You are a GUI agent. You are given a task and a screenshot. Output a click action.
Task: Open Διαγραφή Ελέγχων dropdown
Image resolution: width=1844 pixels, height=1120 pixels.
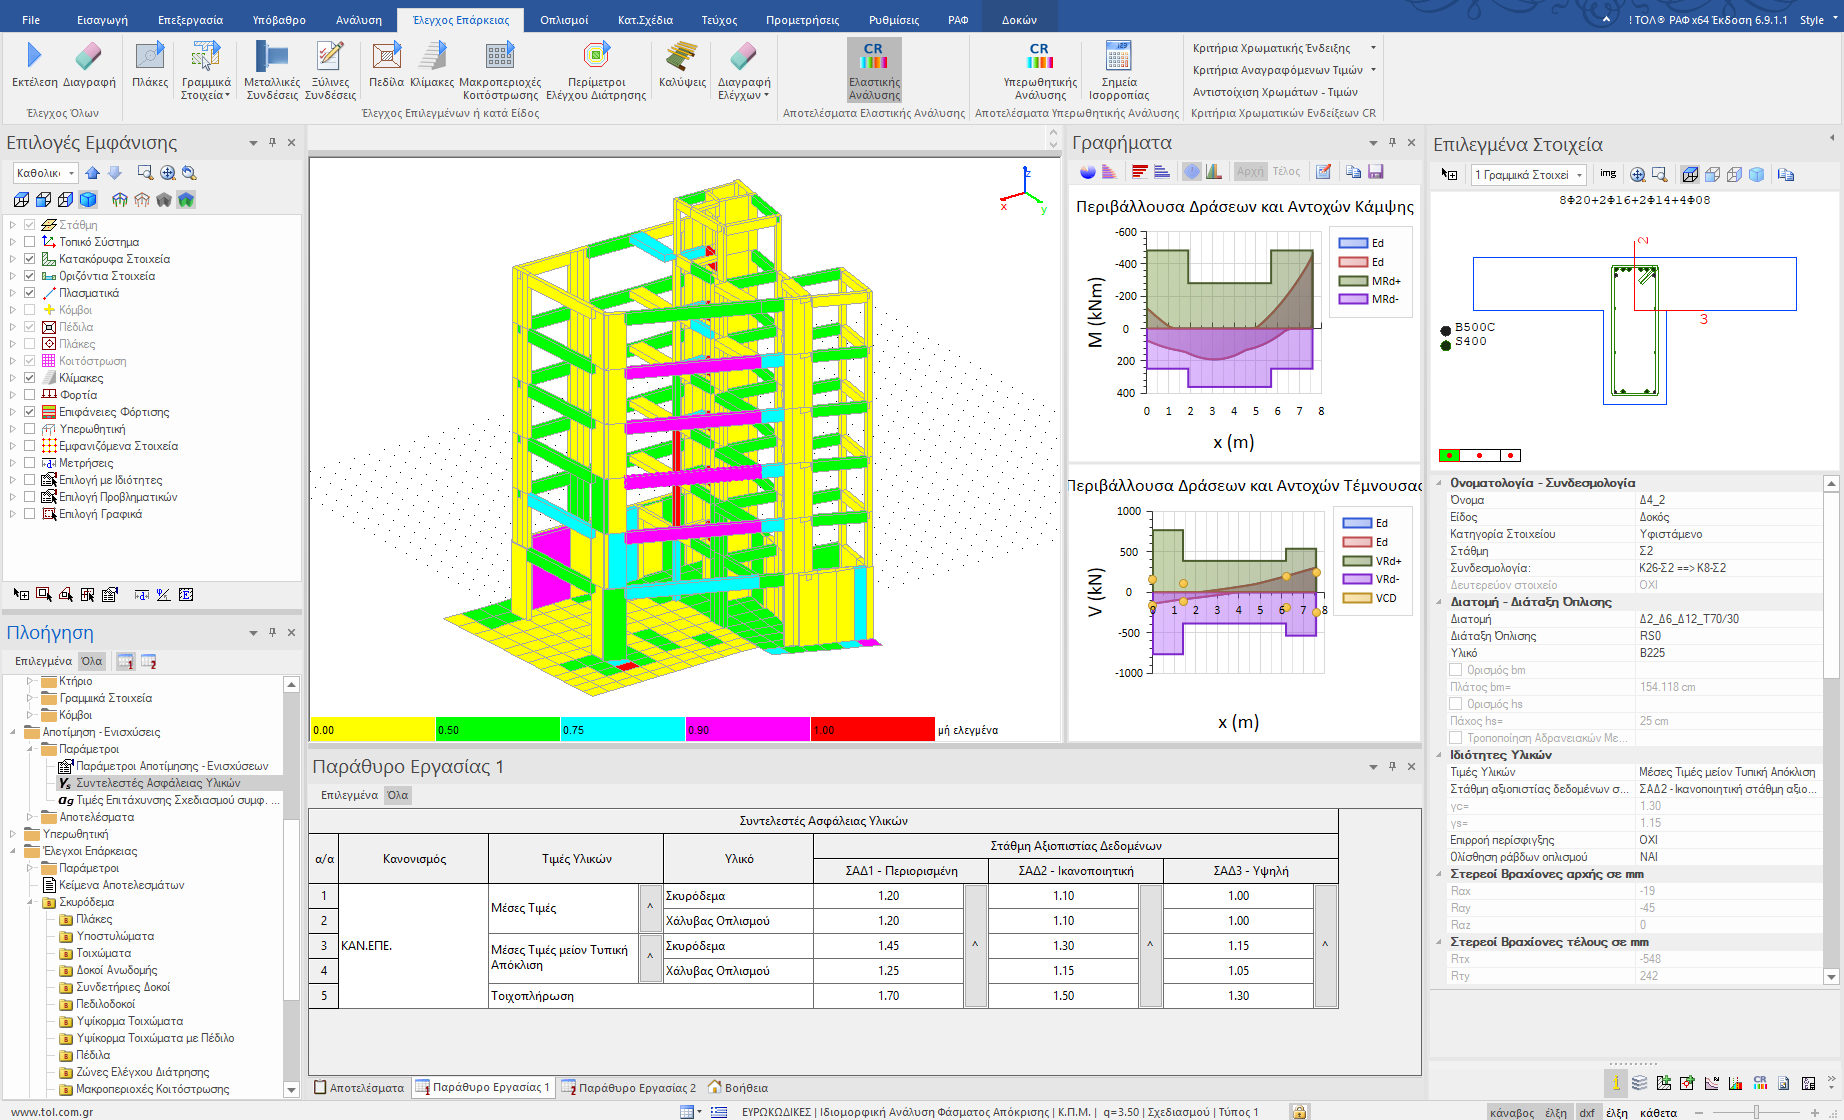tap(744, 70)
